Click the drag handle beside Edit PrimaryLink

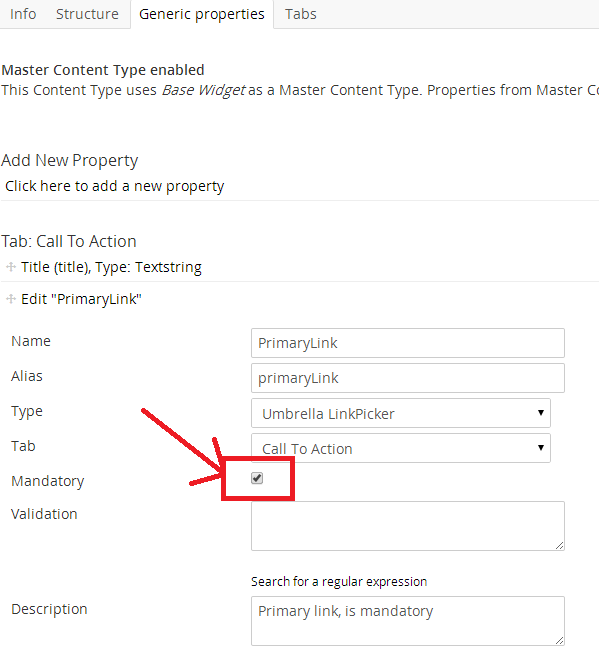(11, 299)
